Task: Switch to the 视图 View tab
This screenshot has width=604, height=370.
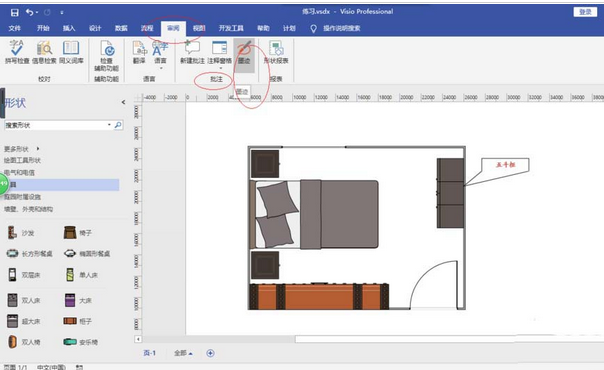Action: click(x=199, y=28)
